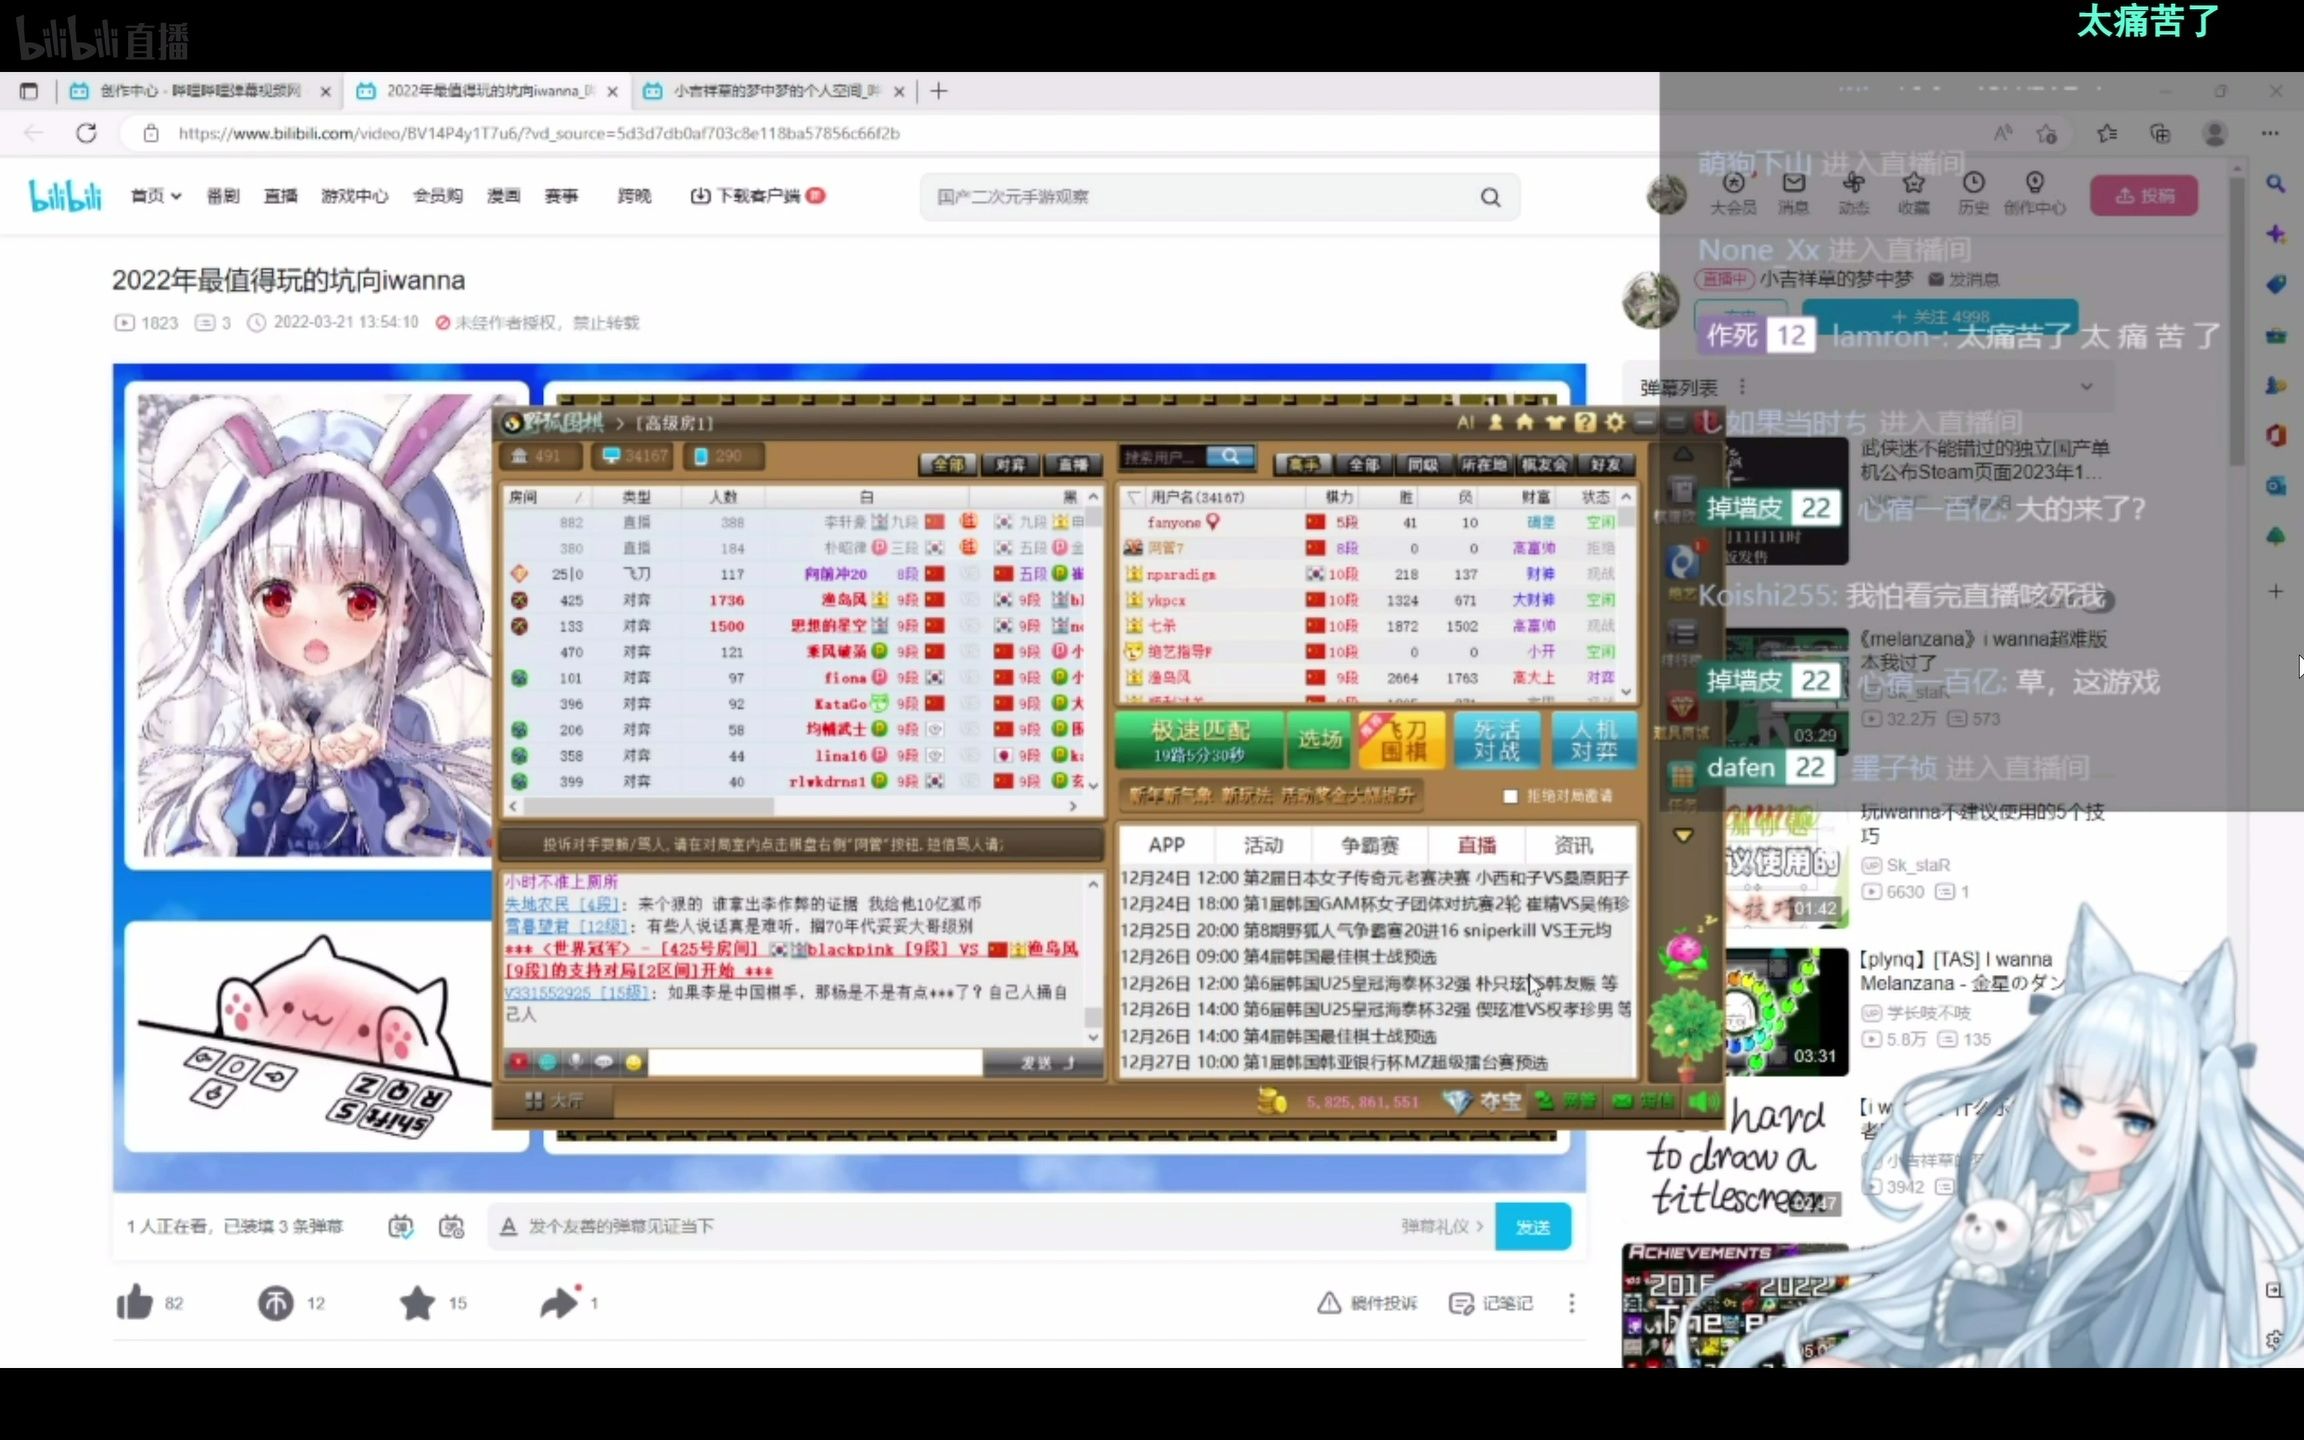Open the 大厅 lobby button
The width and height of the screenshot is (2304, 1440).
(x=553, y=1101)
